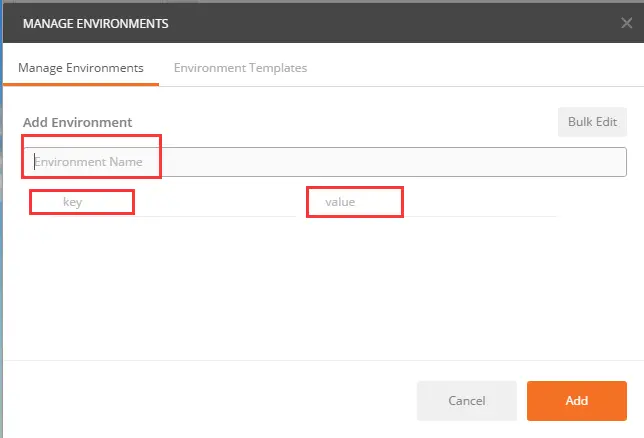
Task: Discard changes by clicking Cancel
Action: coord(466,400)
